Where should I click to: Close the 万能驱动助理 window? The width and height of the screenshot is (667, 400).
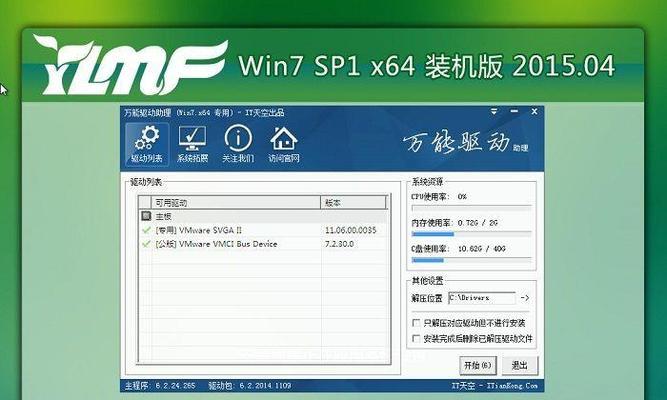click(534, 111)
